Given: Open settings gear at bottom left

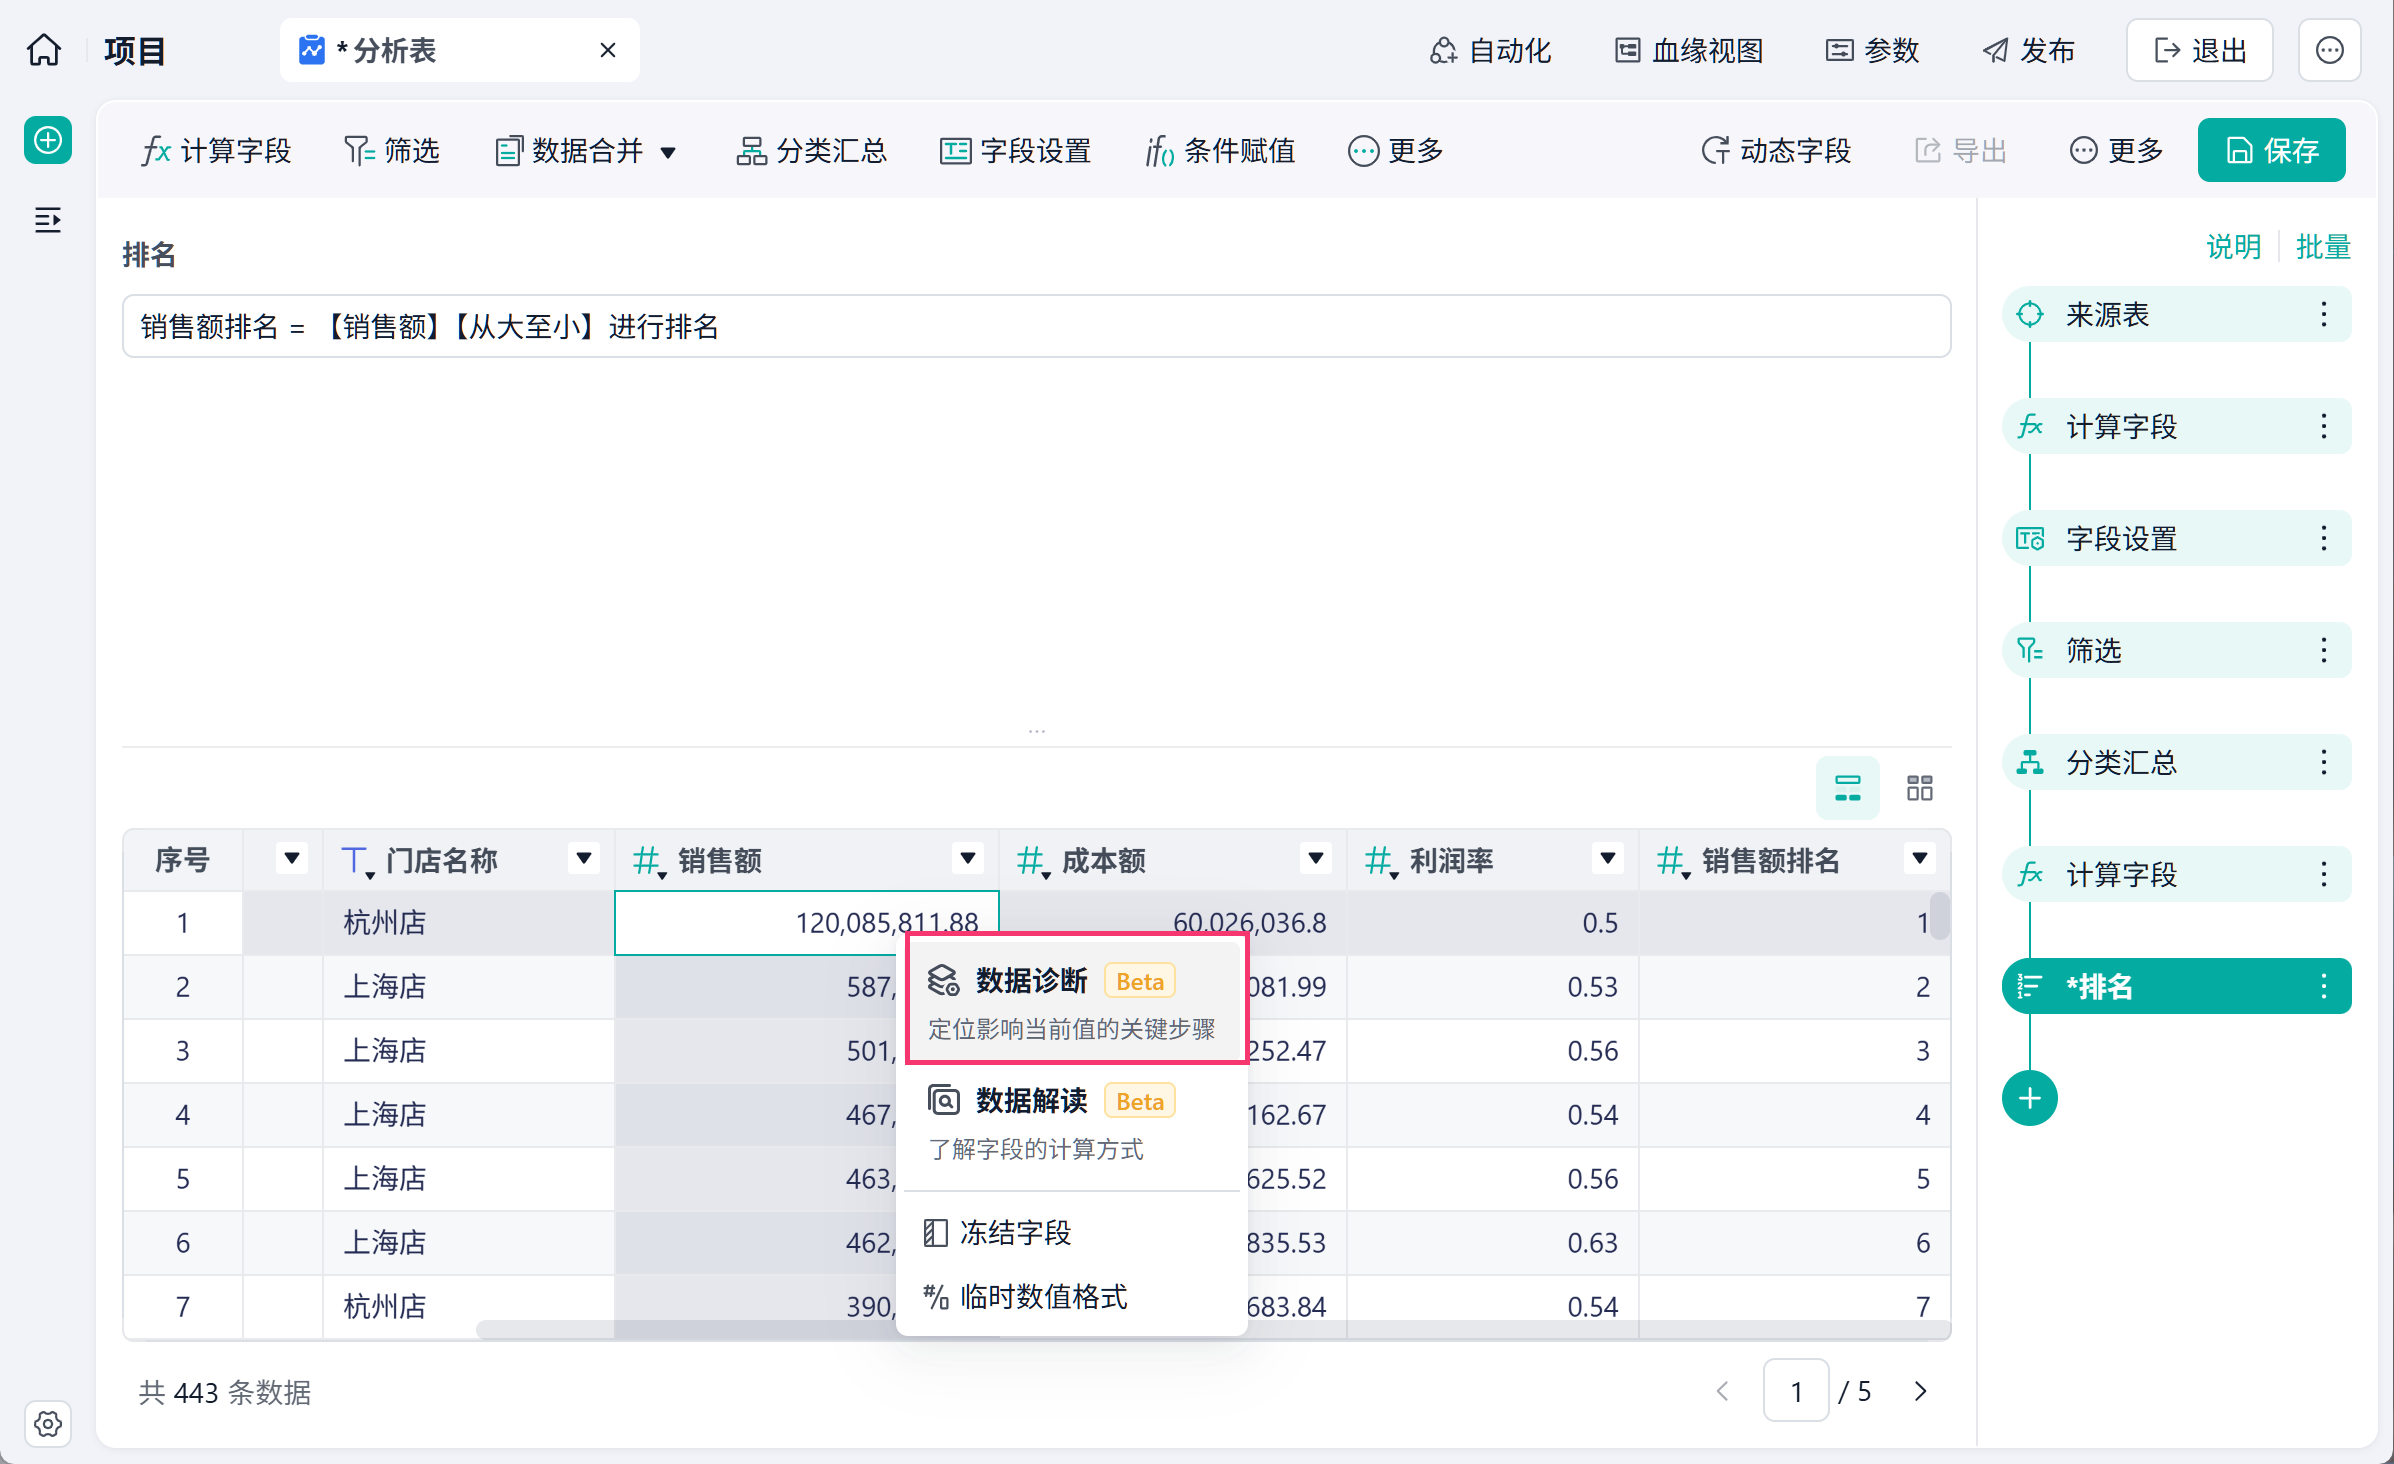Looking at the screenshot, I should [x=48, y=1423].
